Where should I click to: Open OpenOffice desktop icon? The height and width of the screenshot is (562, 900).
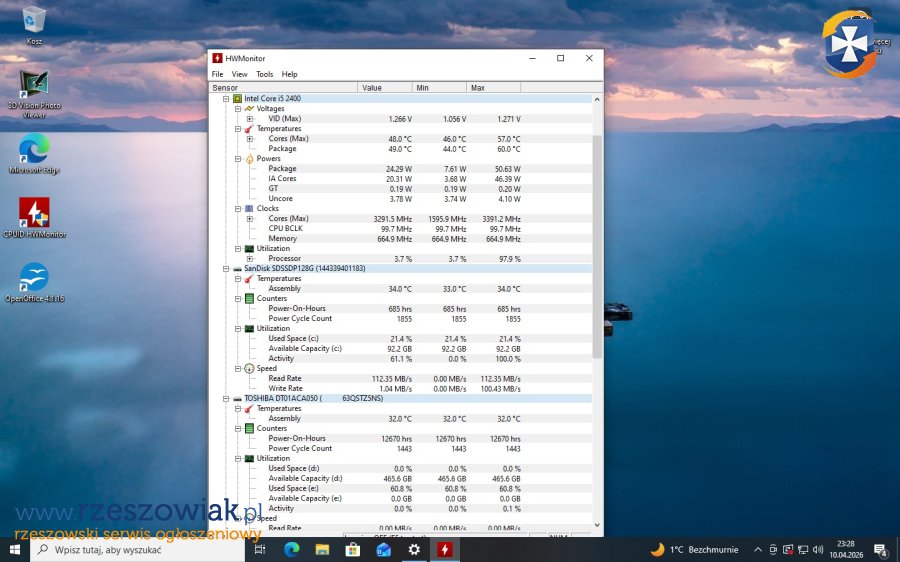(34, 280)
